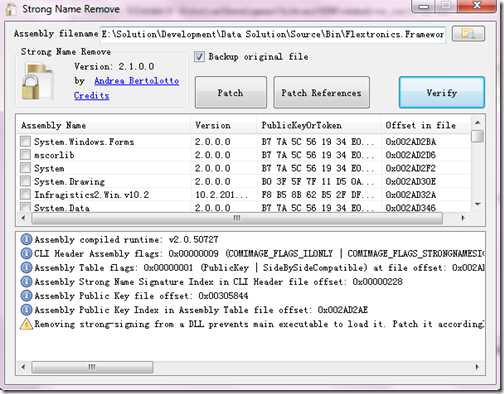Click the Patch References button

[x=321, y=92]
